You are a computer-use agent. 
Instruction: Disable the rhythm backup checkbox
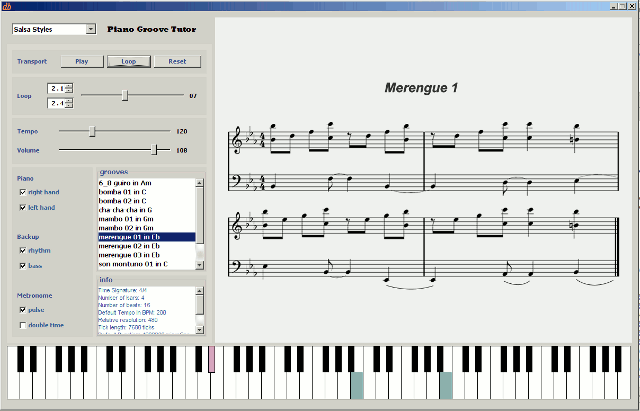point(23,251)
